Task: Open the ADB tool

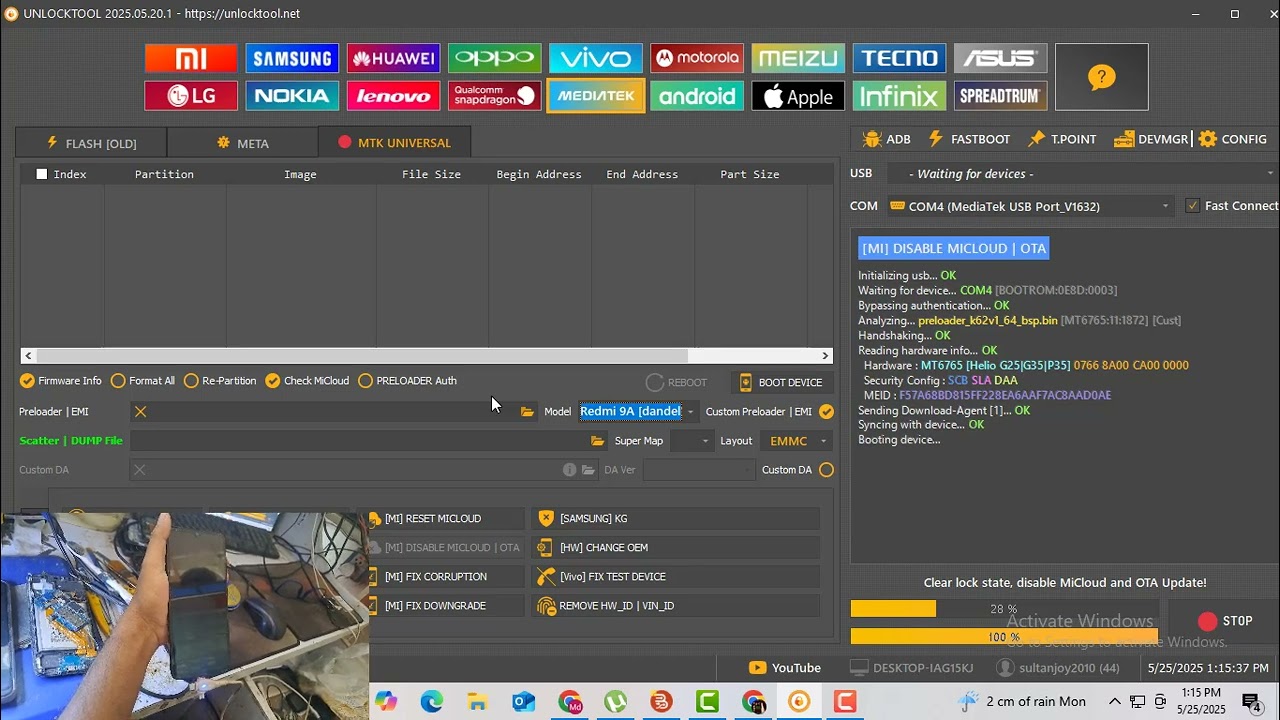Action: pyautogui.click(x=887, y=139)
